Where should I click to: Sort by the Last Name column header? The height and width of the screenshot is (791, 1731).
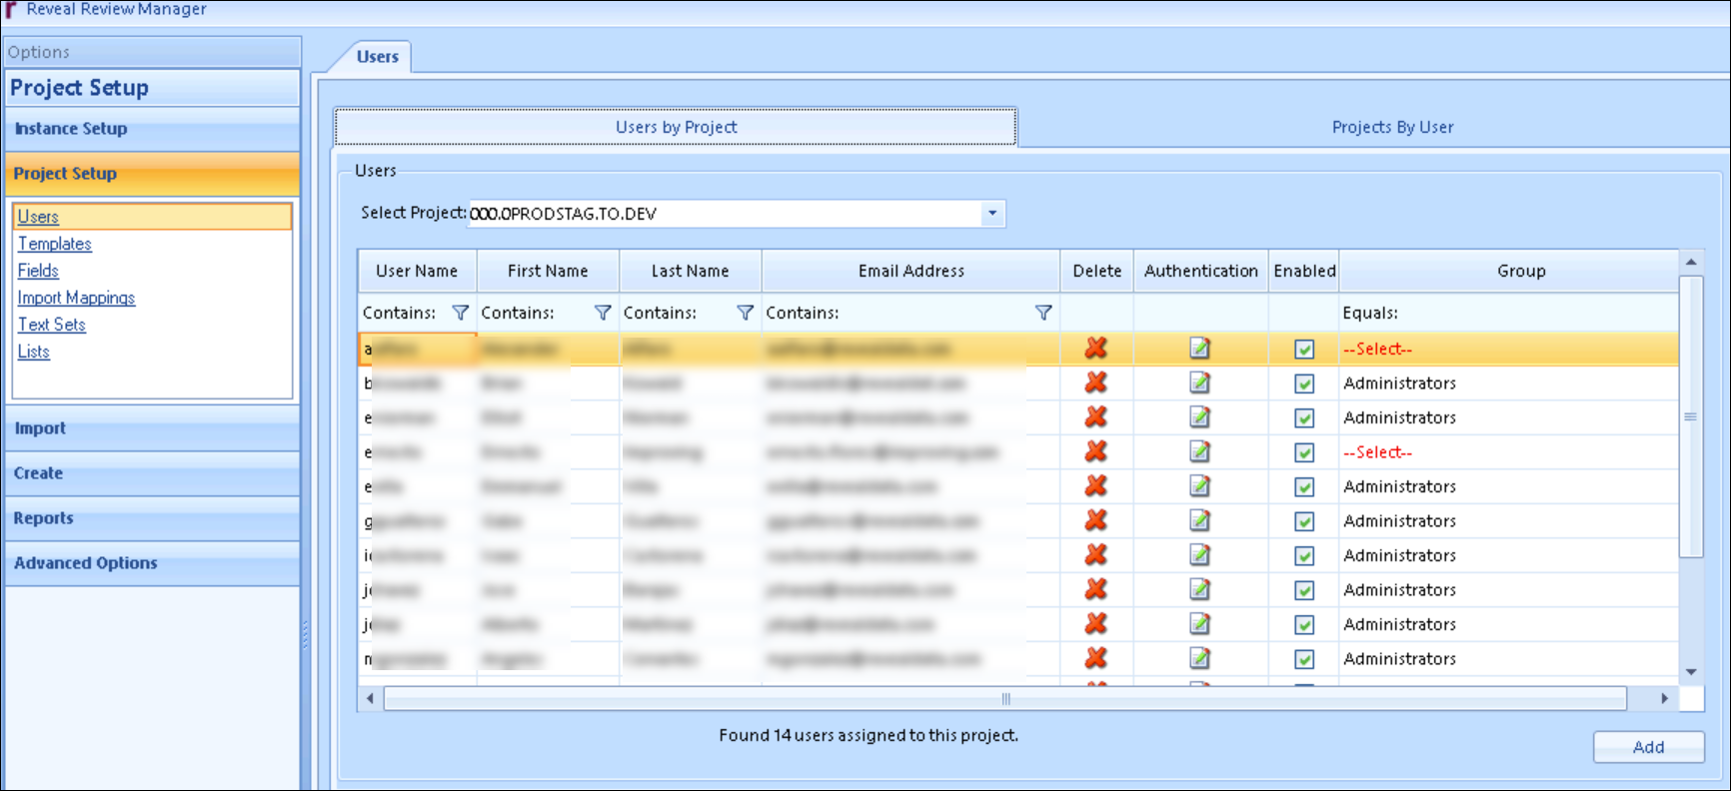pos(690,271)
